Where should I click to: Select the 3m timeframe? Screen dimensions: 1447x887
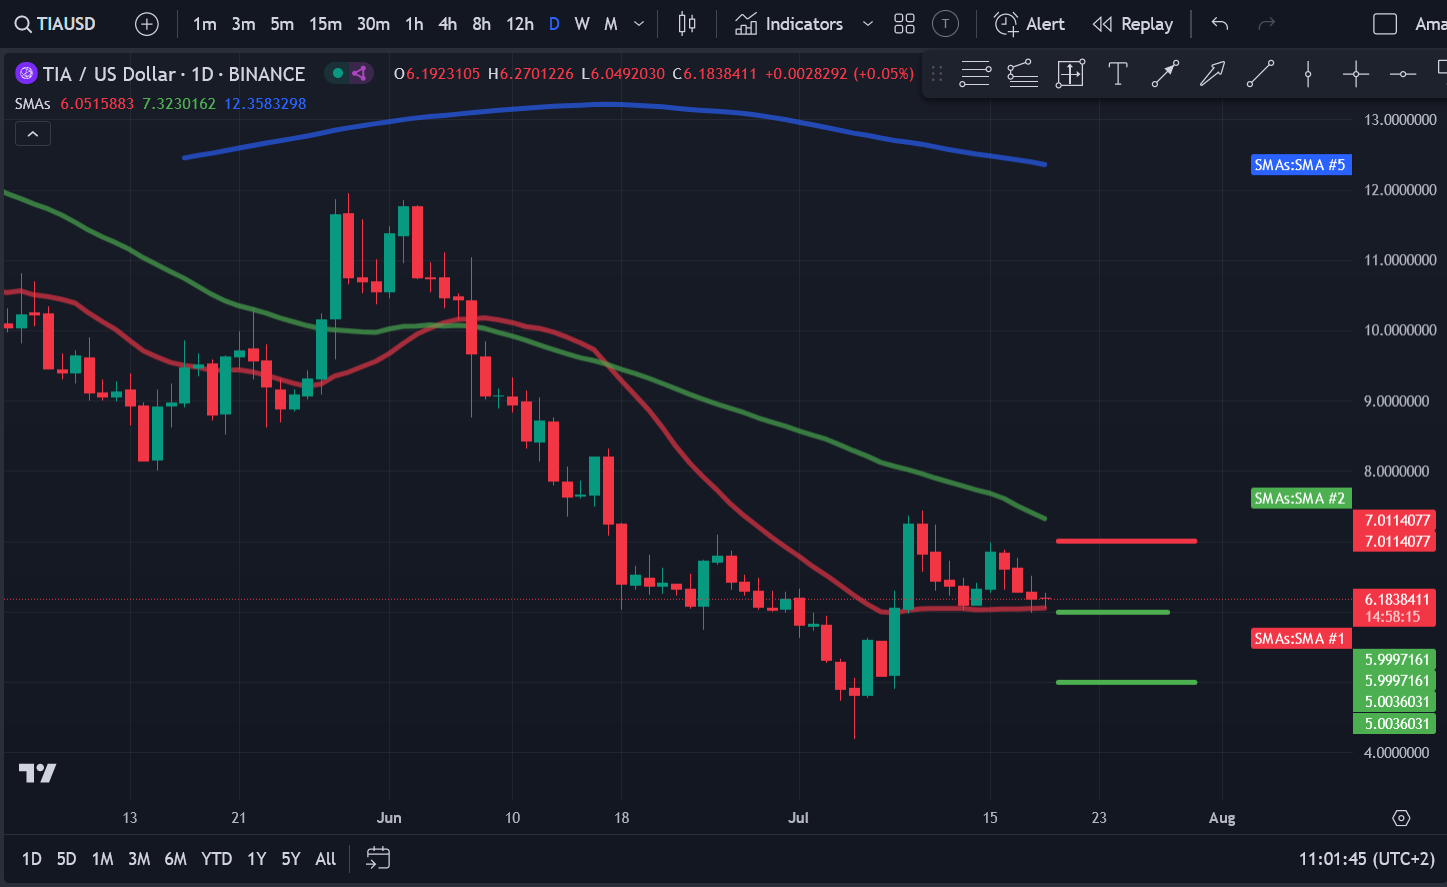tap(243, 24)
